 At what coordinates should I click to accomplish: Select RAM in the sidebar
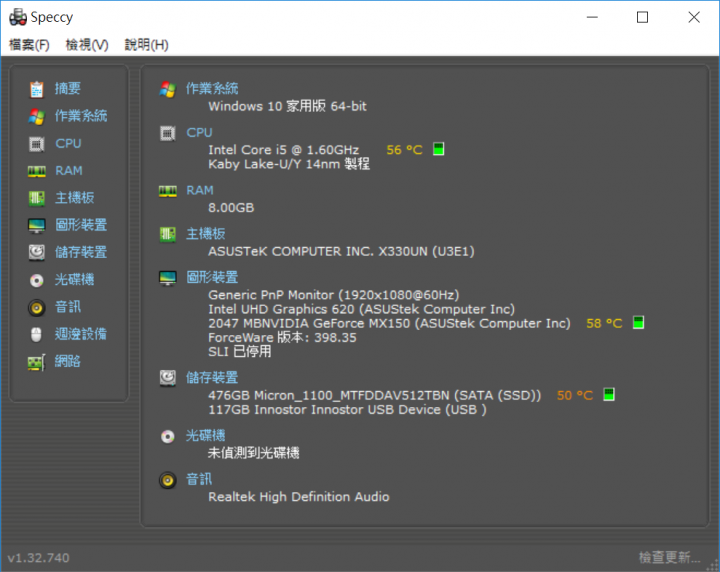pos(69,171)
